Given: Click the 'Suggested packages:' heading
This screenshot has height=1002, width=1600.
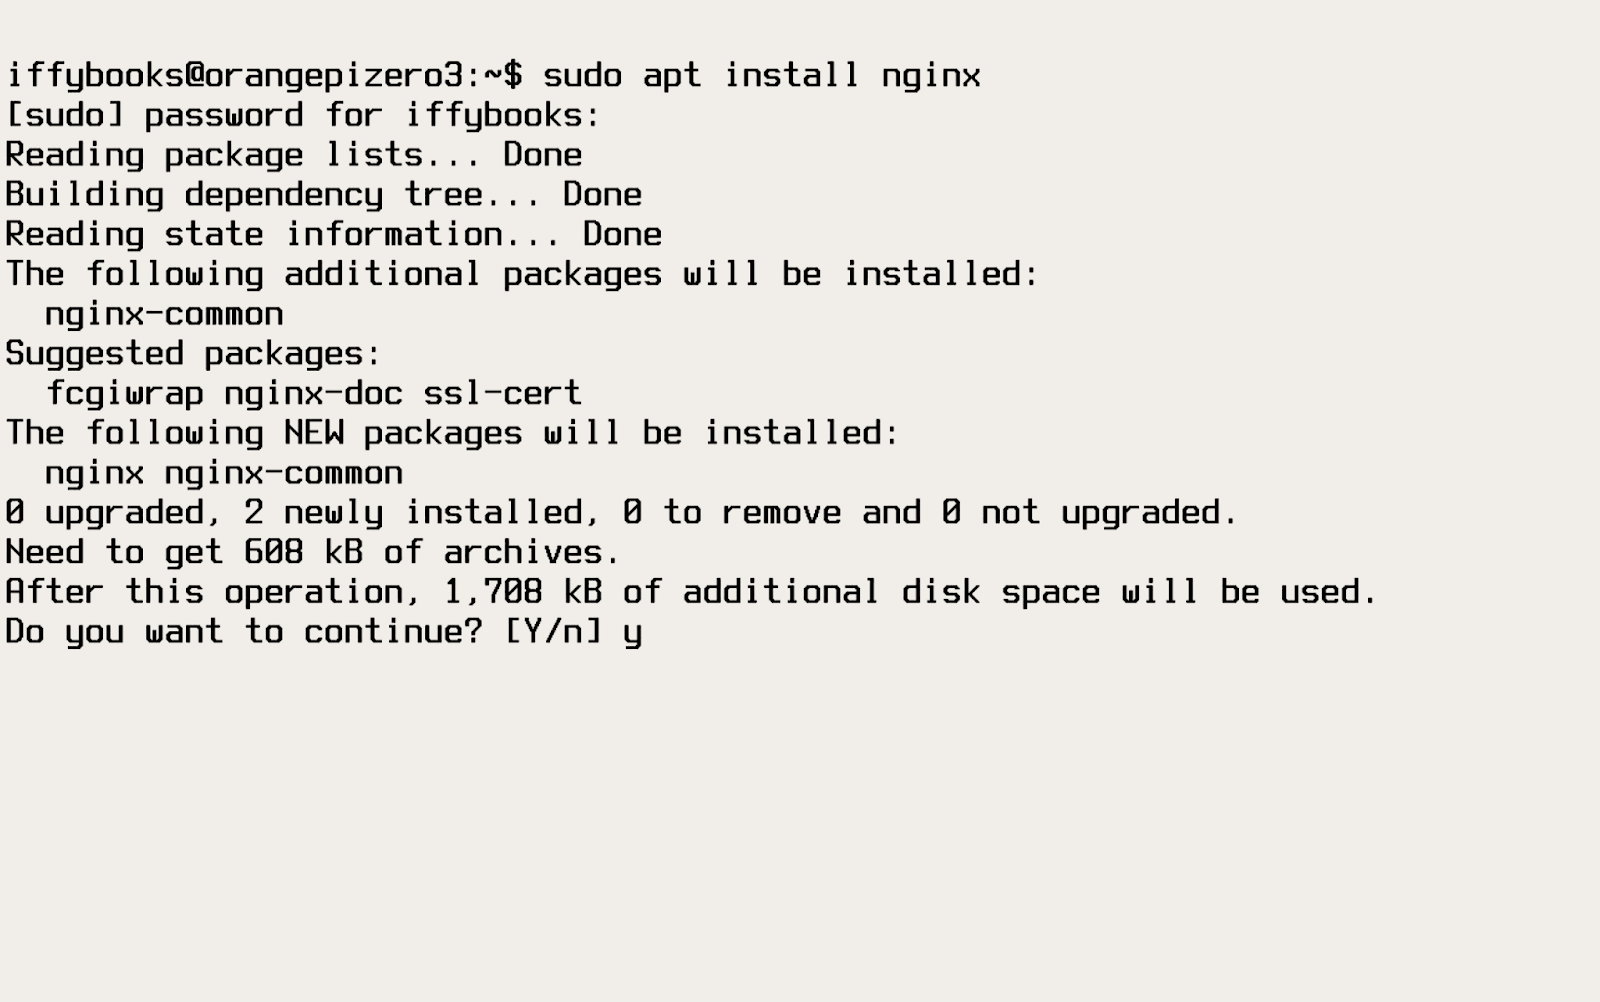Looking at the screenshot, I should coord(193,353).
